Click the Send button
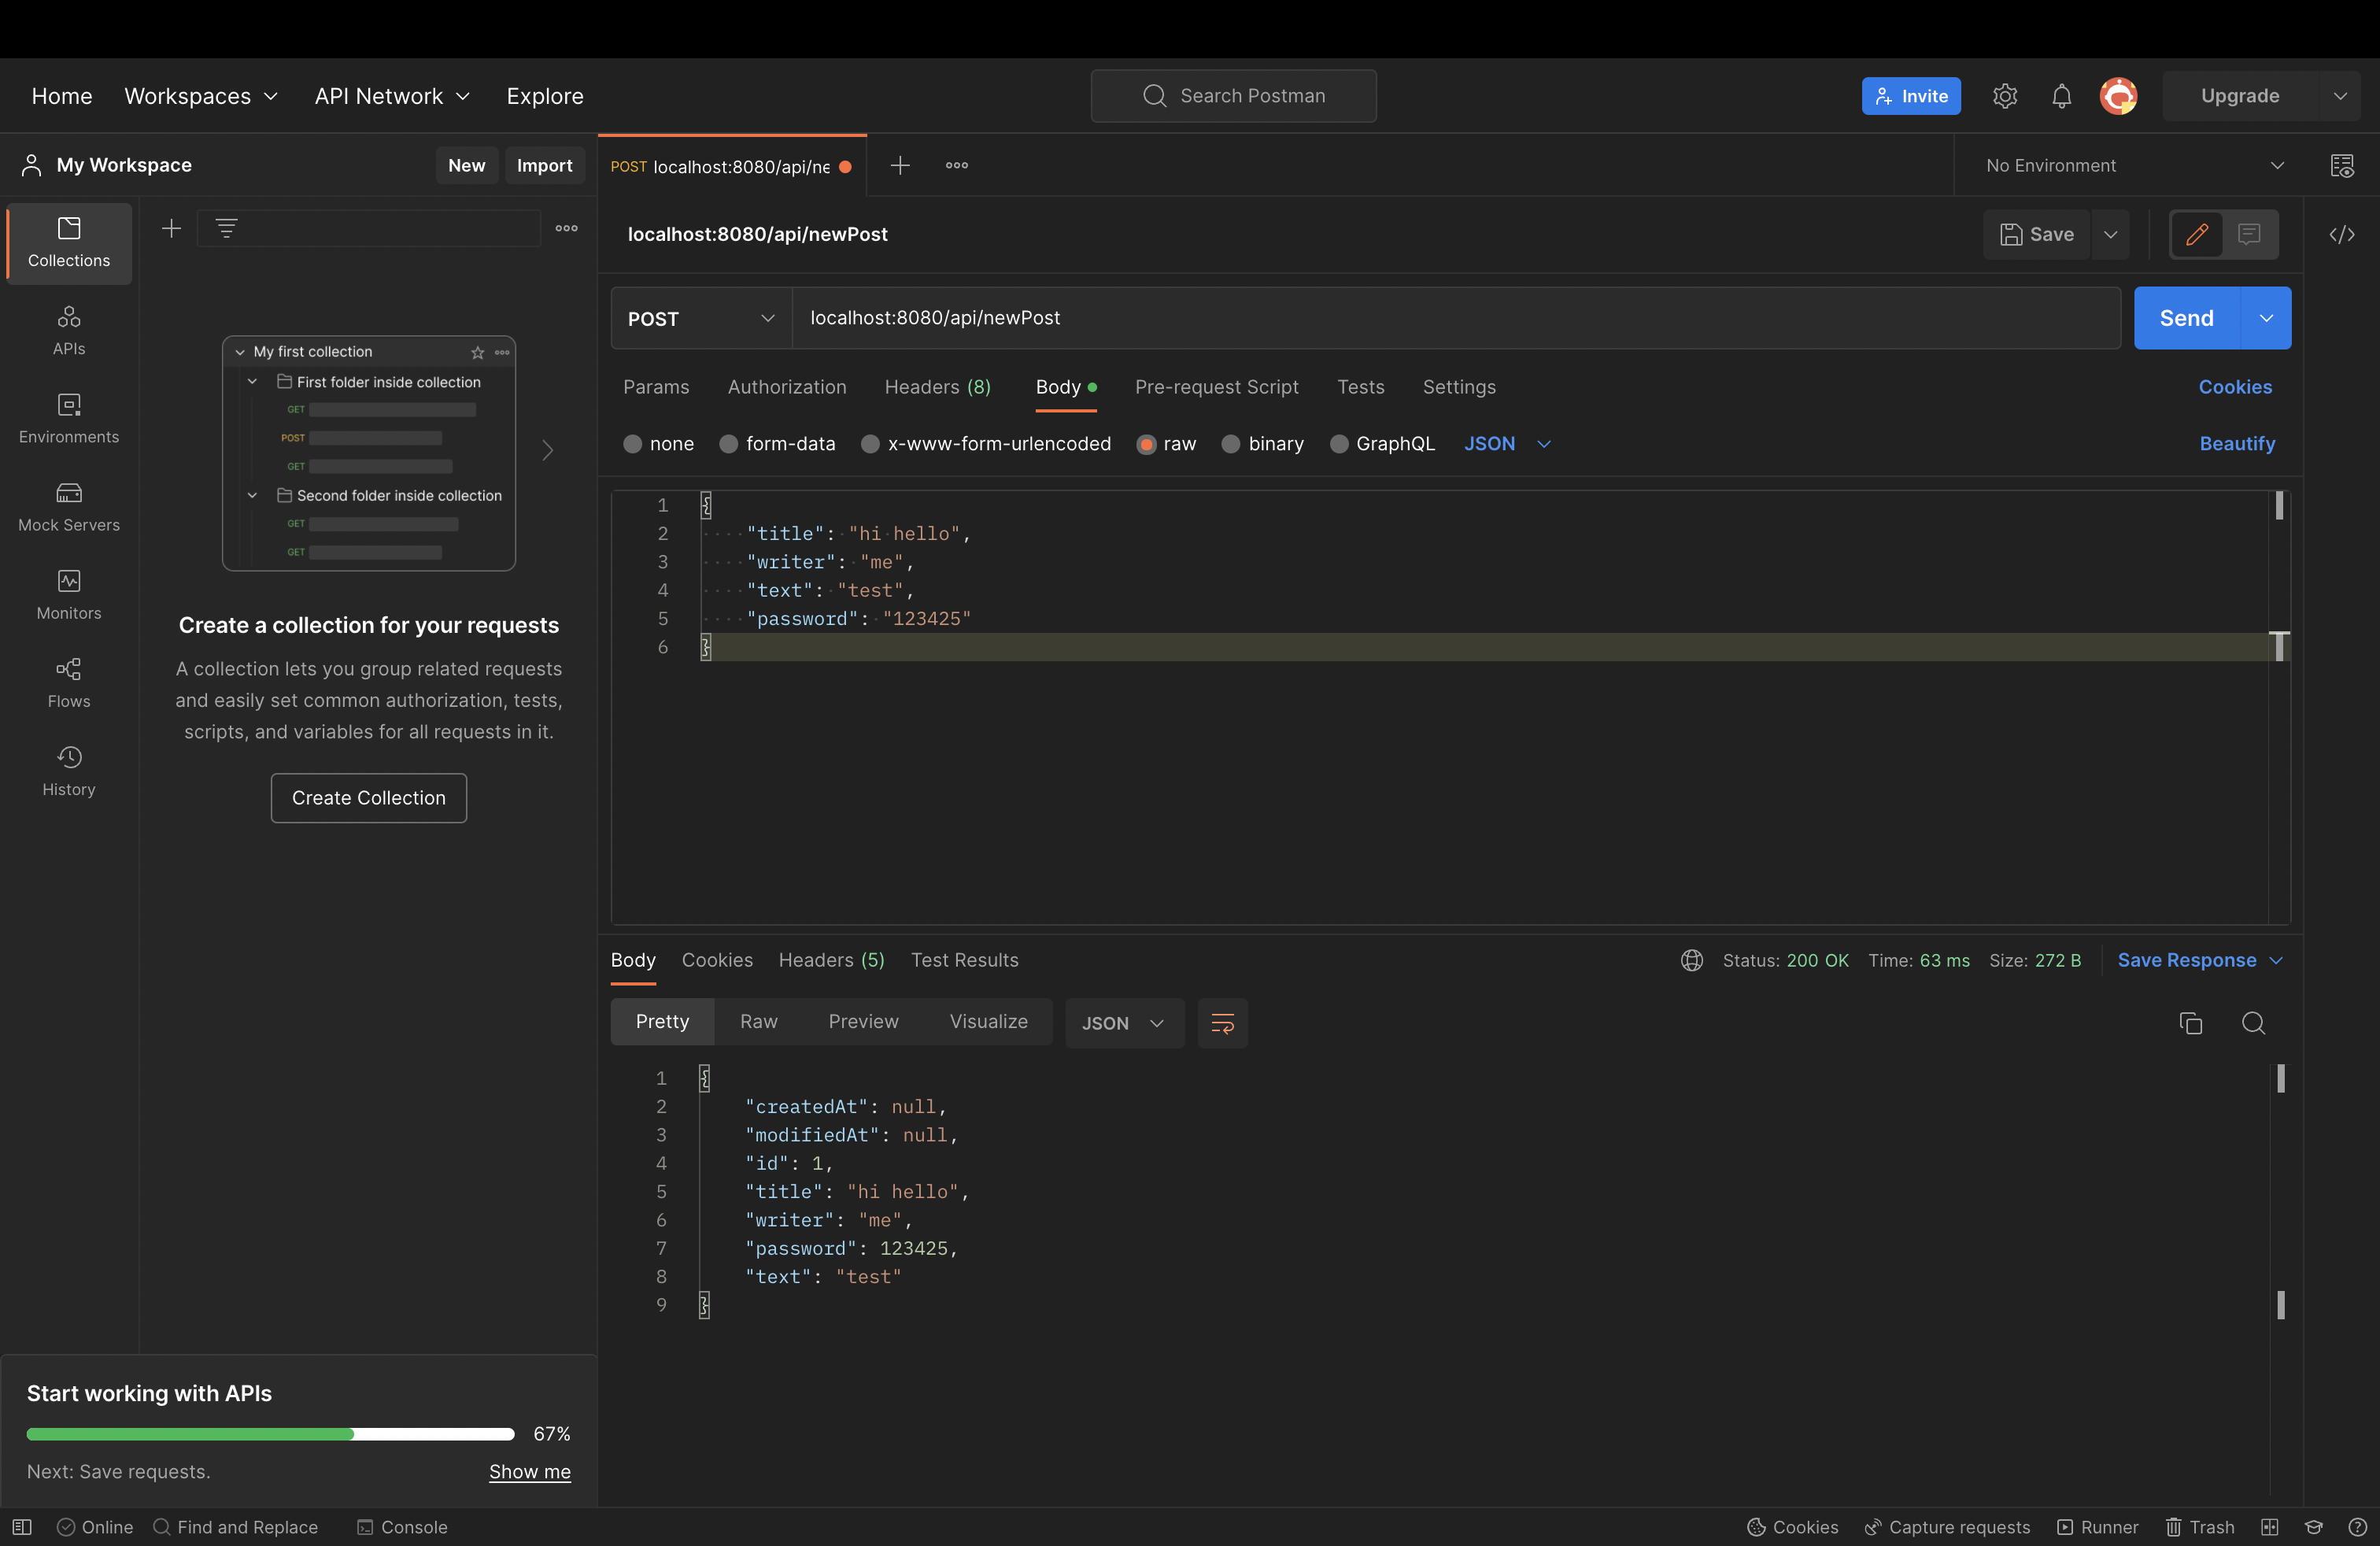The image size is (2380, 1546). [2187, 318]
